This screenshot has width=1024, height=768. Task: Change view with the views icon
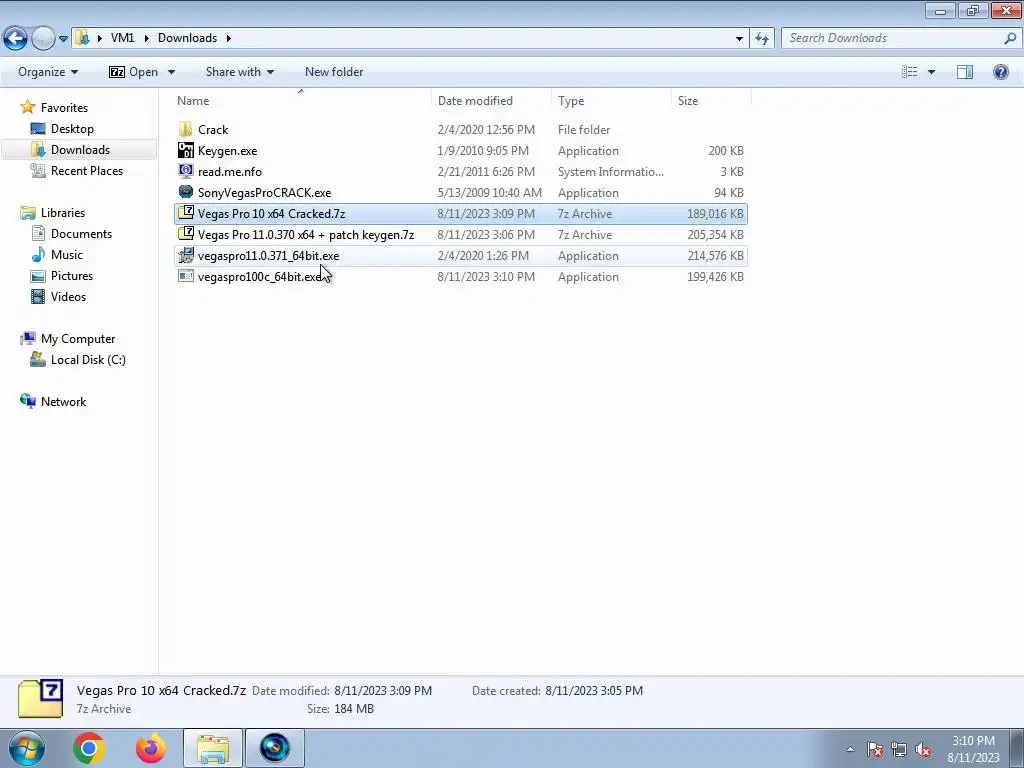tap(910, 72)
